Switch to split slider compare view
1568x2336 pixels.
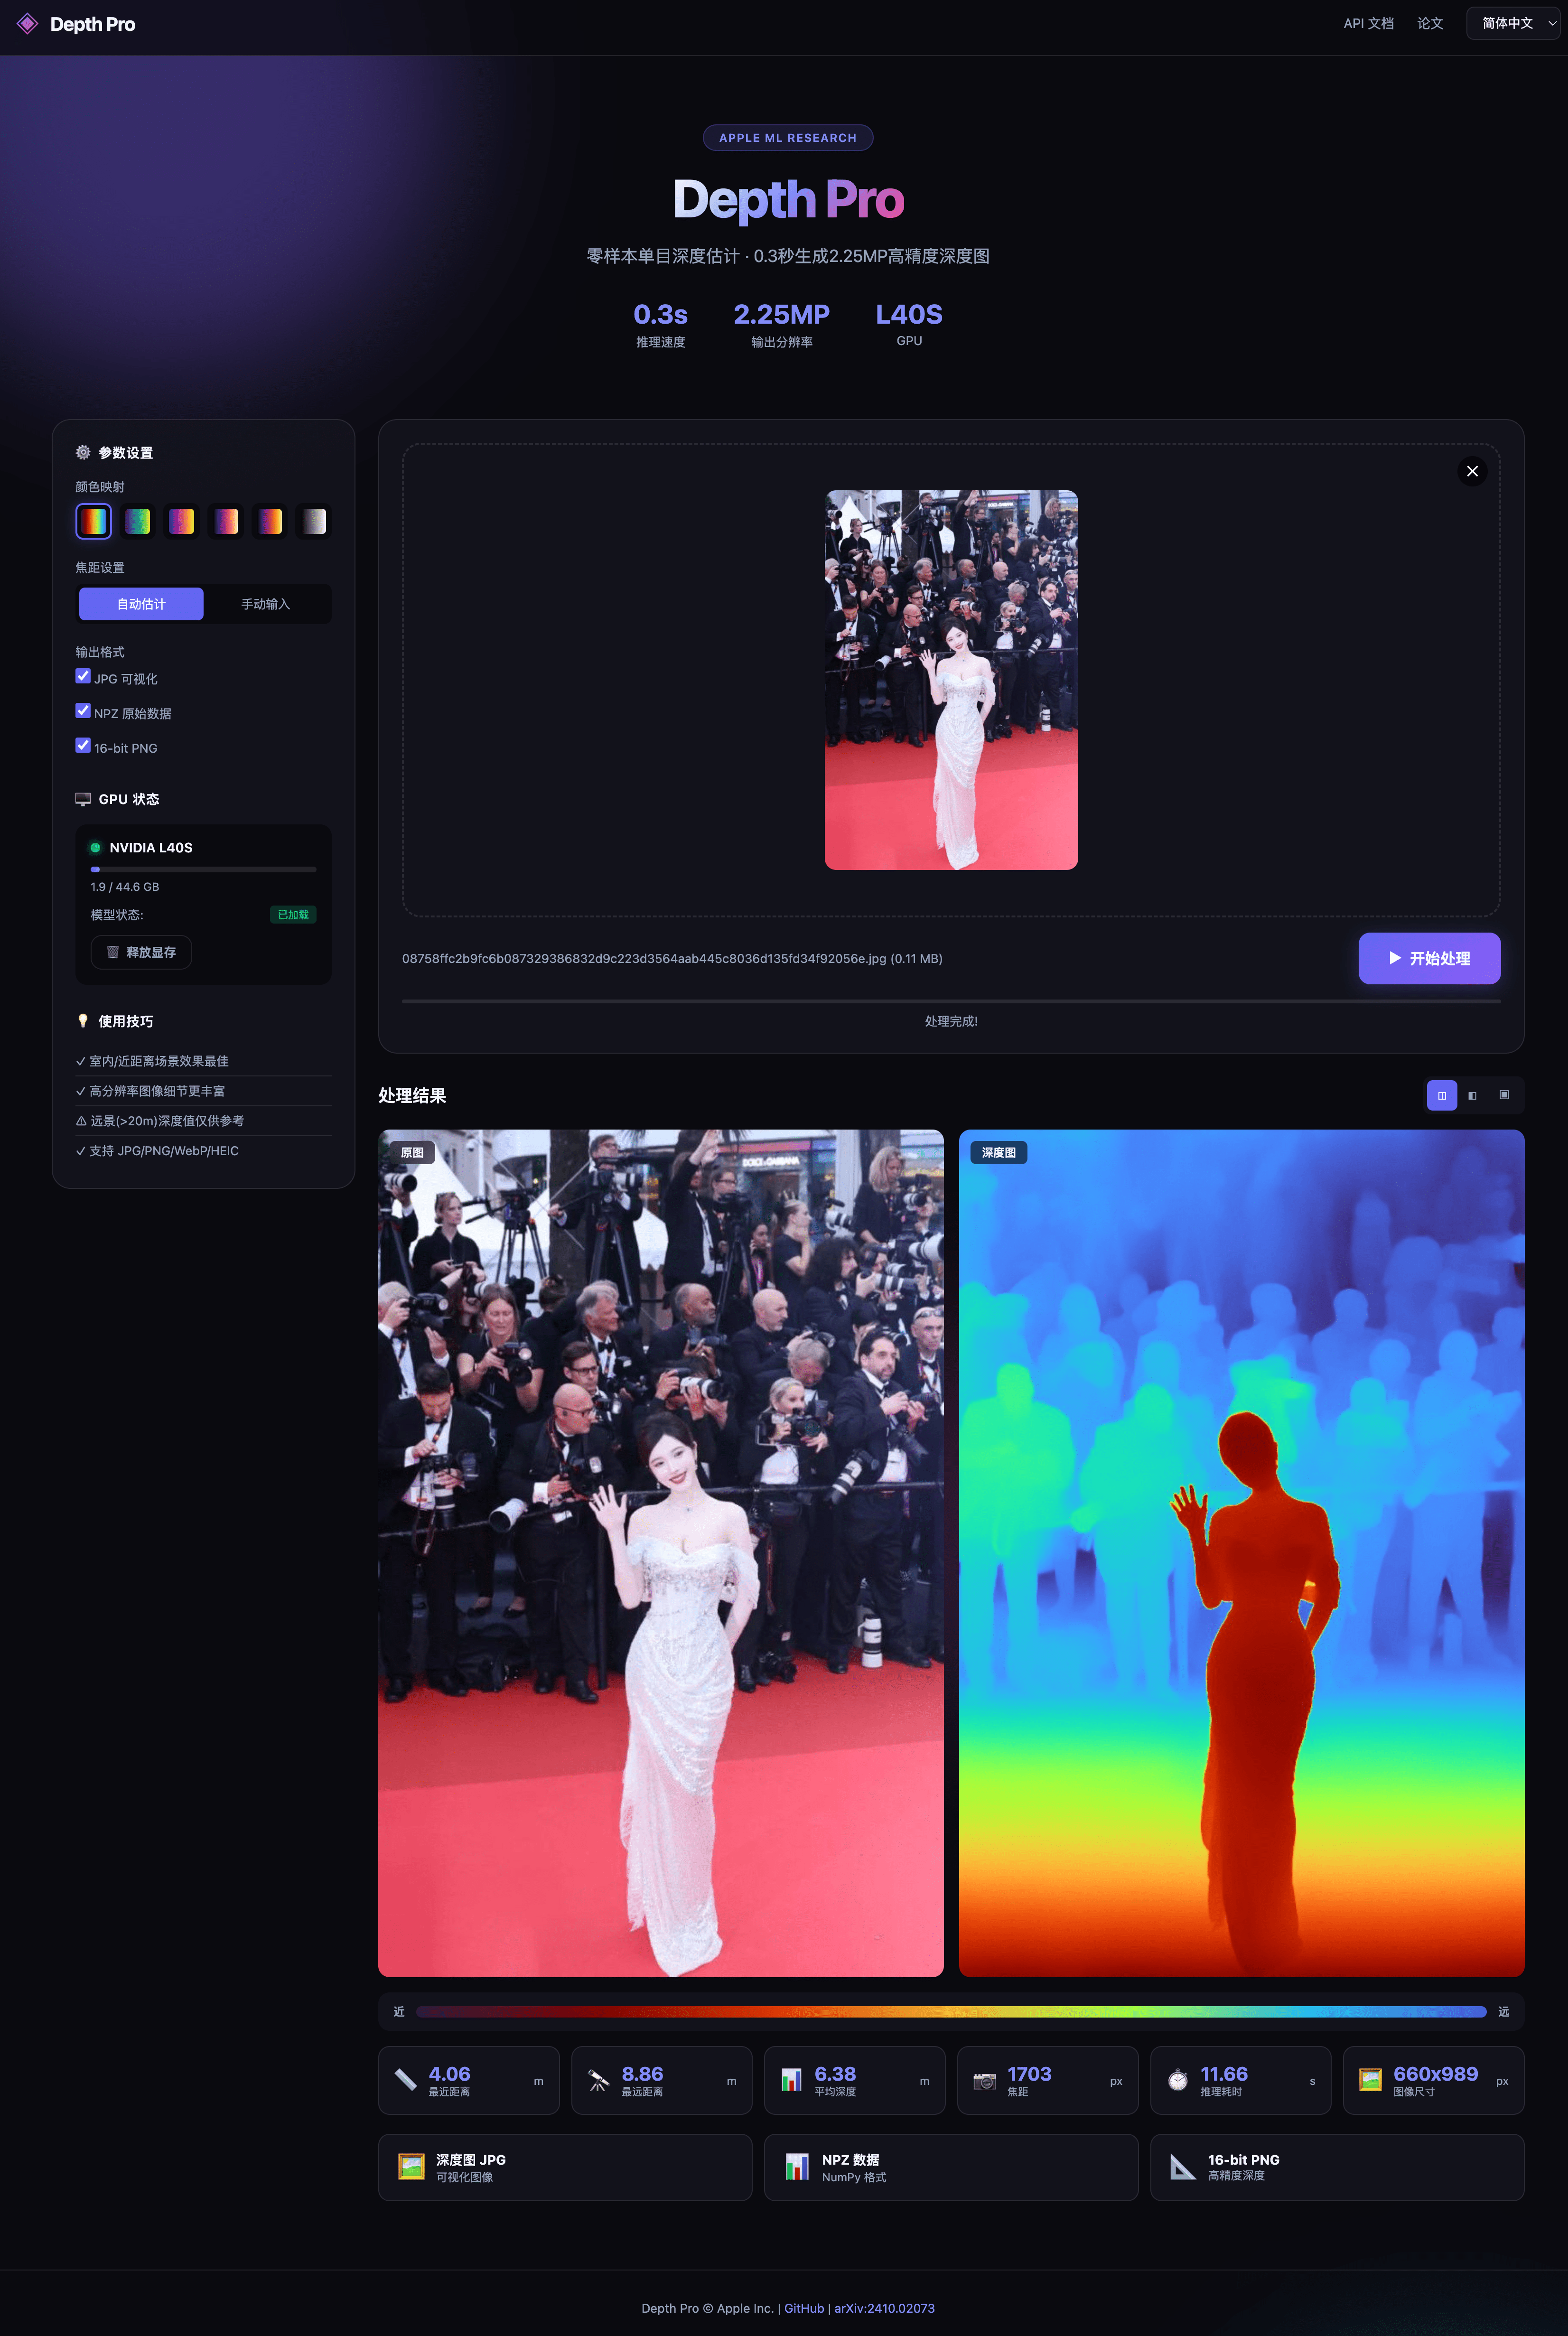[1472, 1096]
